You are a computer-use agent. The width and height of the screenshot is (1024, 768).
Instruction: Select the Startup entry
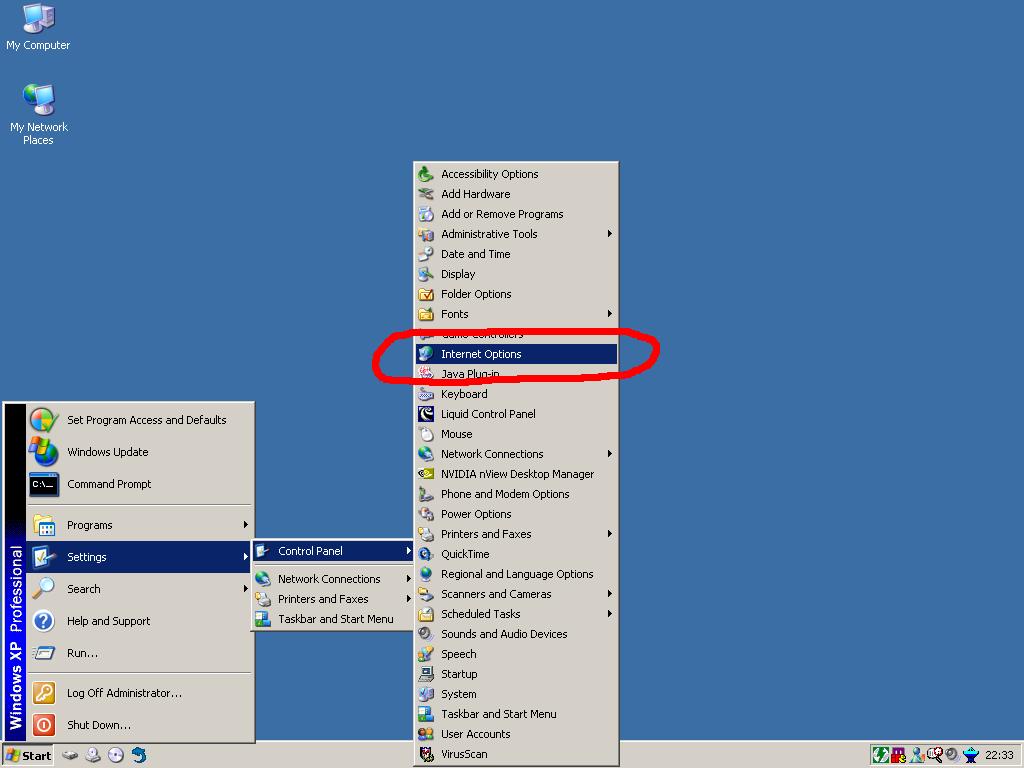point(517,674)
